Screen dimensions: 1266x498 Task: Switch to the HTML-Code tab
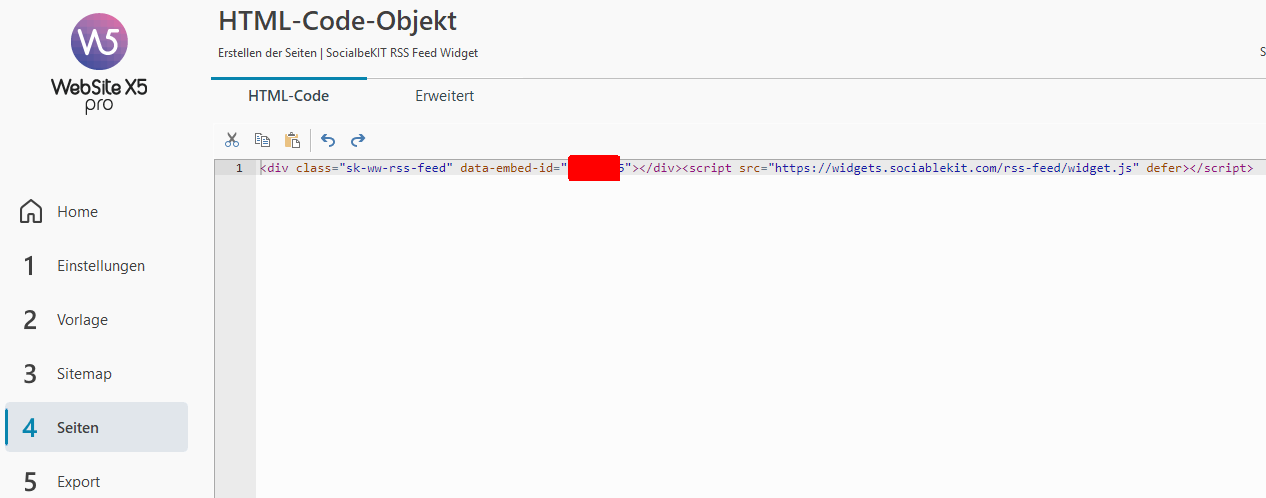coord(288,96)
